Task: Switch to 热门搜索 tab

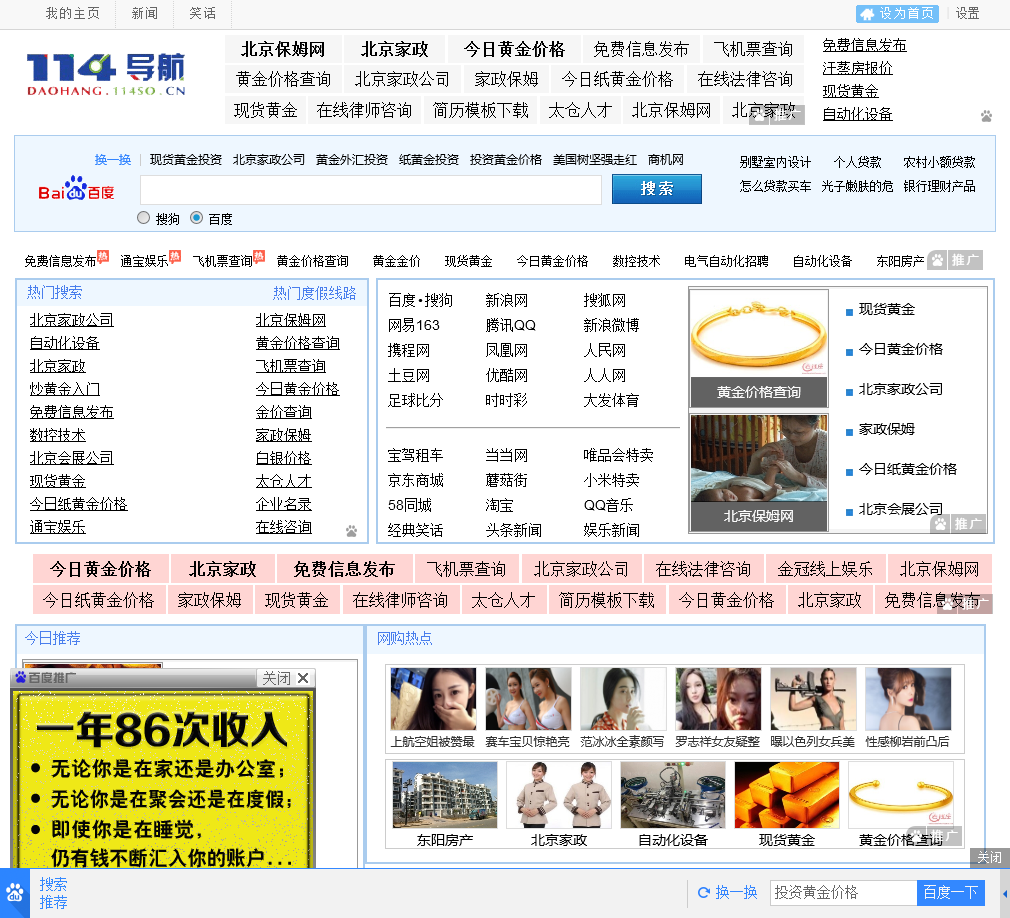Action: [x=55, y=292]
